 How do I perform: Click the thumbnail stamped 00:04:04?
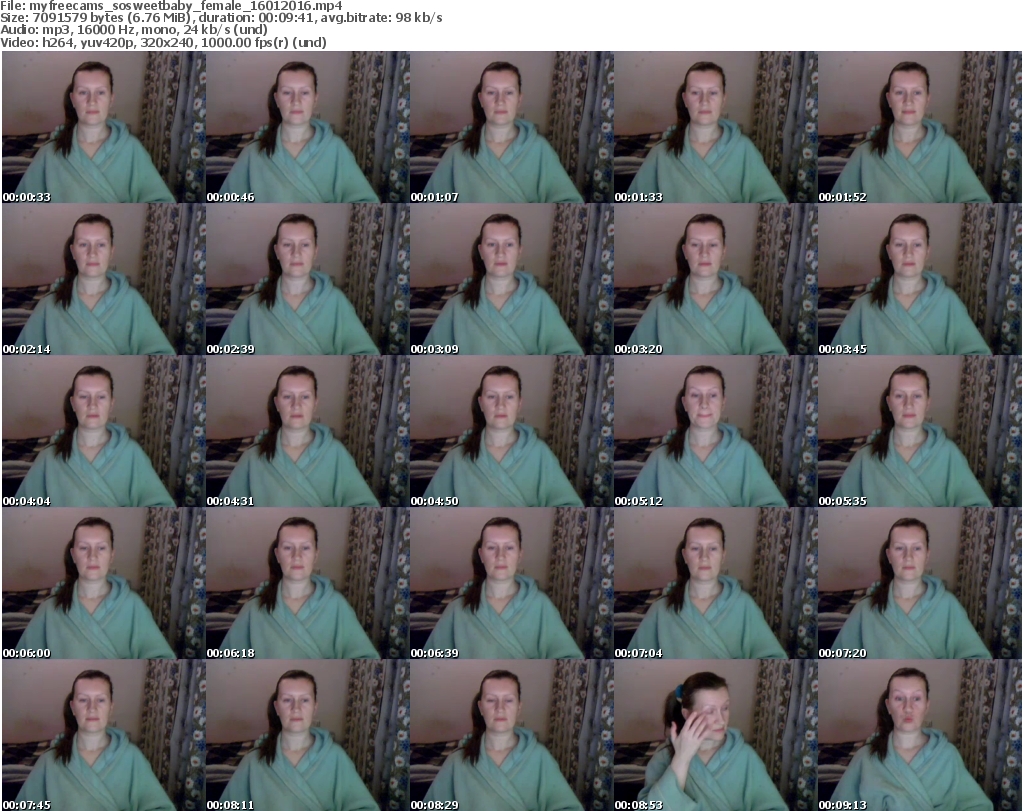pos(104,431)
